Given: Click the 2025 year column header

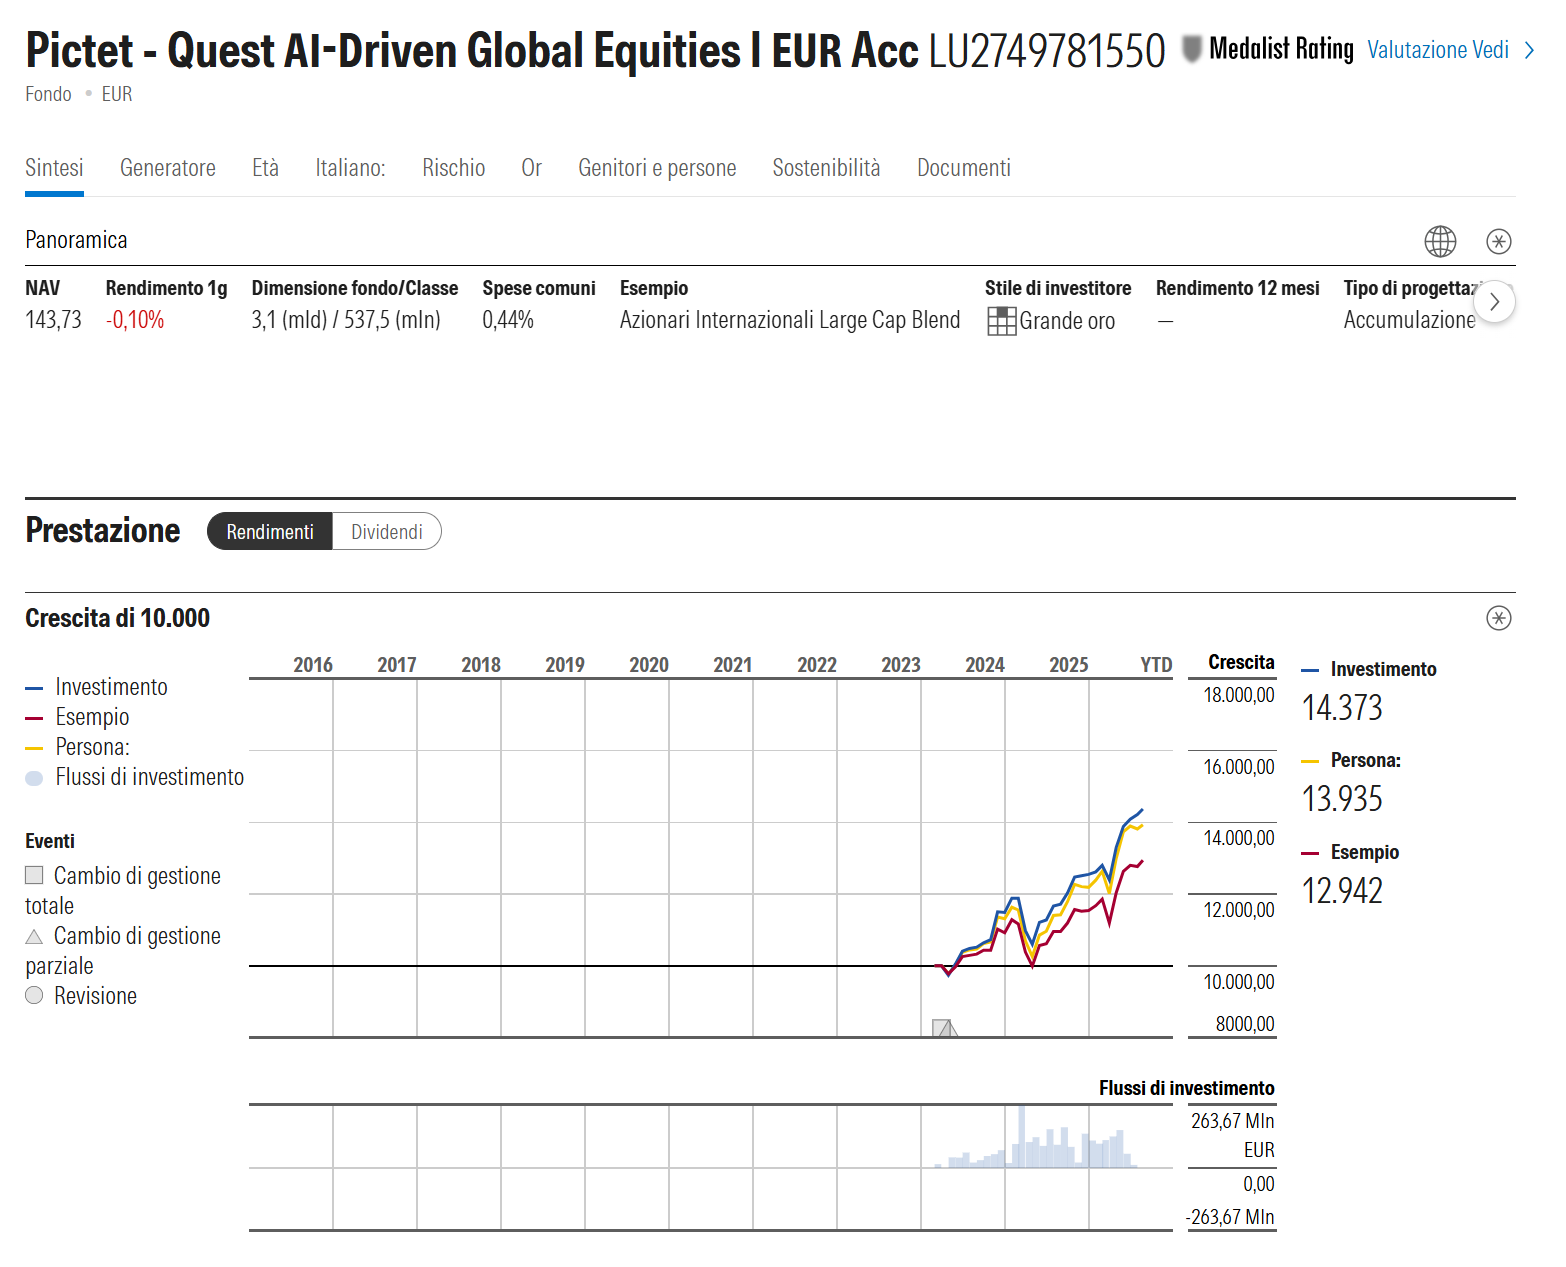Looking at the screenshot, I should [x=1069, y=665].
